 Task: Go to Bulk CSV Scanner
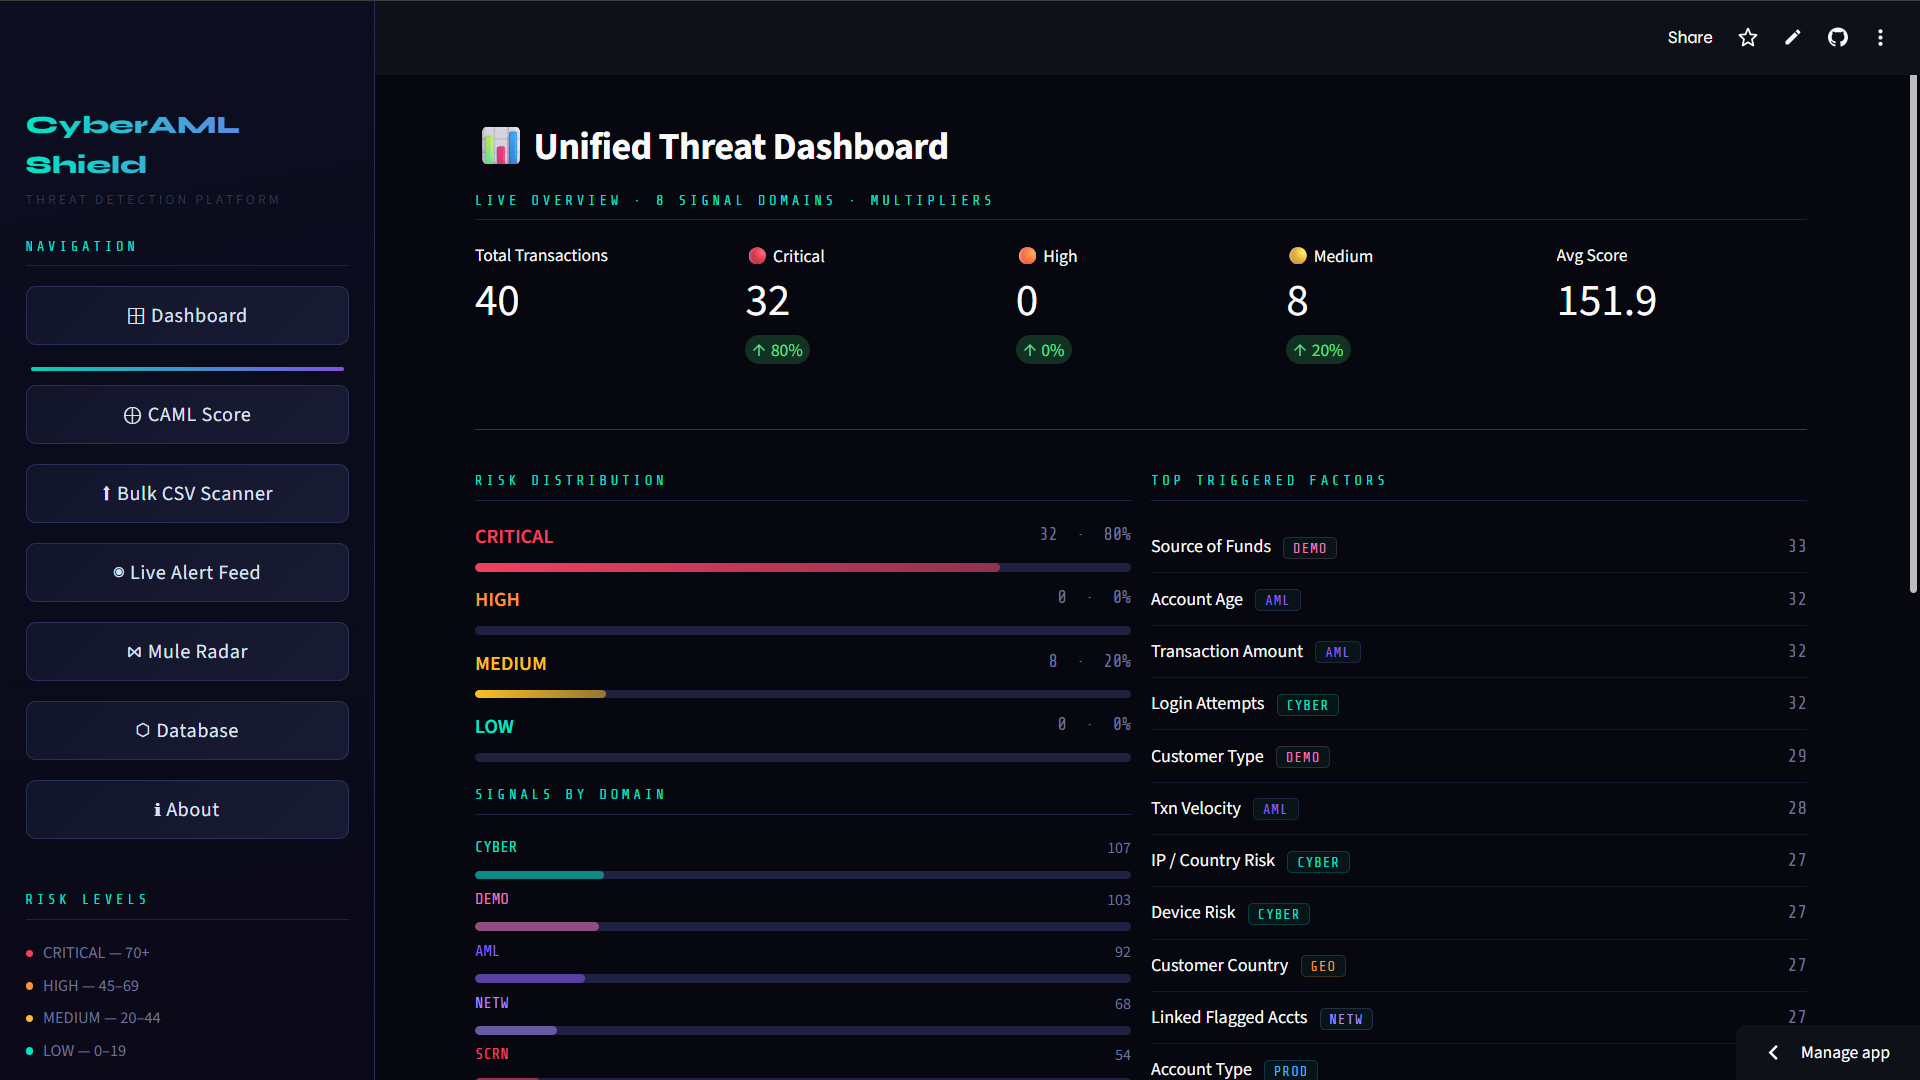(x=187, y=494)
